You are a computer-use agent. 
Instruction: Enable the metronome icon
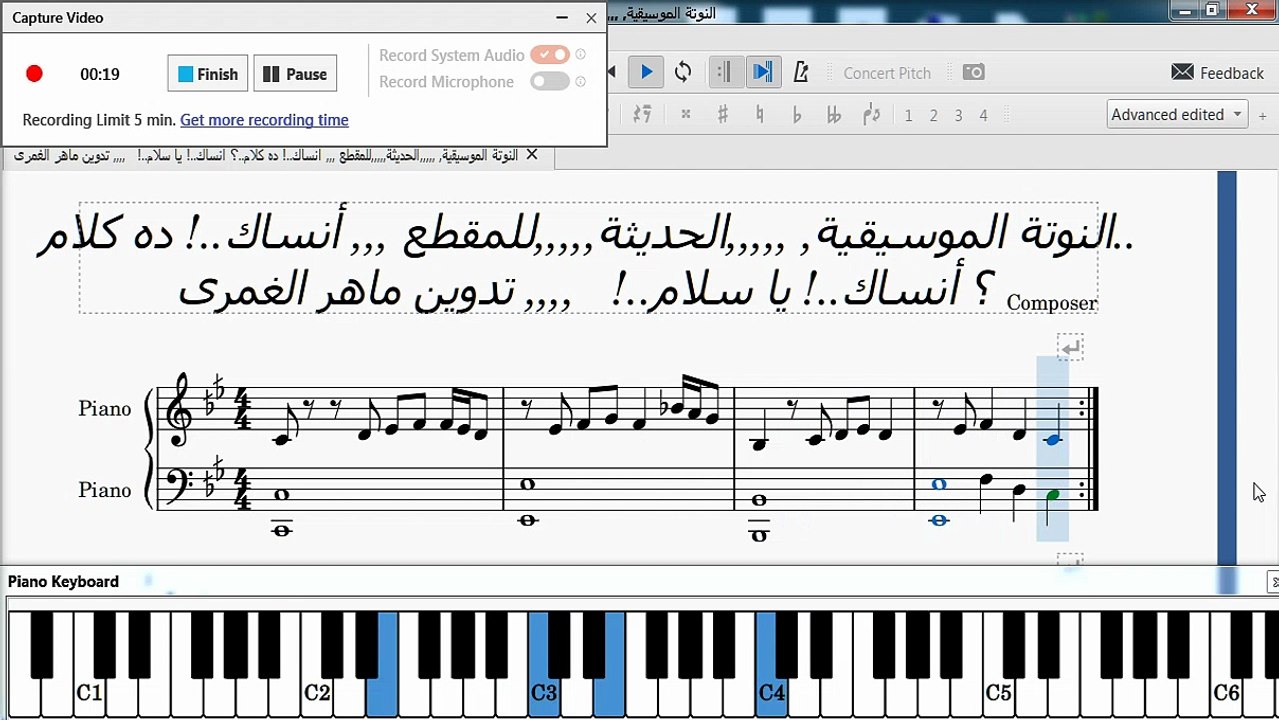pos(800,72)
